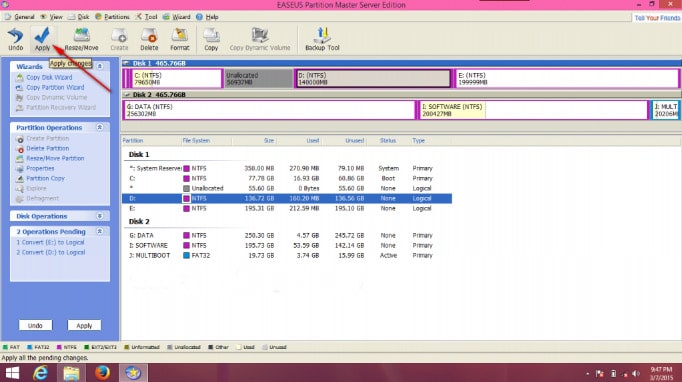
Task: Select E: (NTFS) block in disk map
Action: point(567,79)
